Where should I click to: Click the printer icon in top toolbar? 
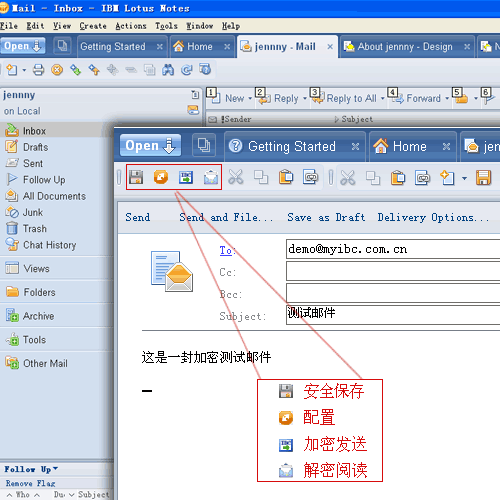point(38,70)
